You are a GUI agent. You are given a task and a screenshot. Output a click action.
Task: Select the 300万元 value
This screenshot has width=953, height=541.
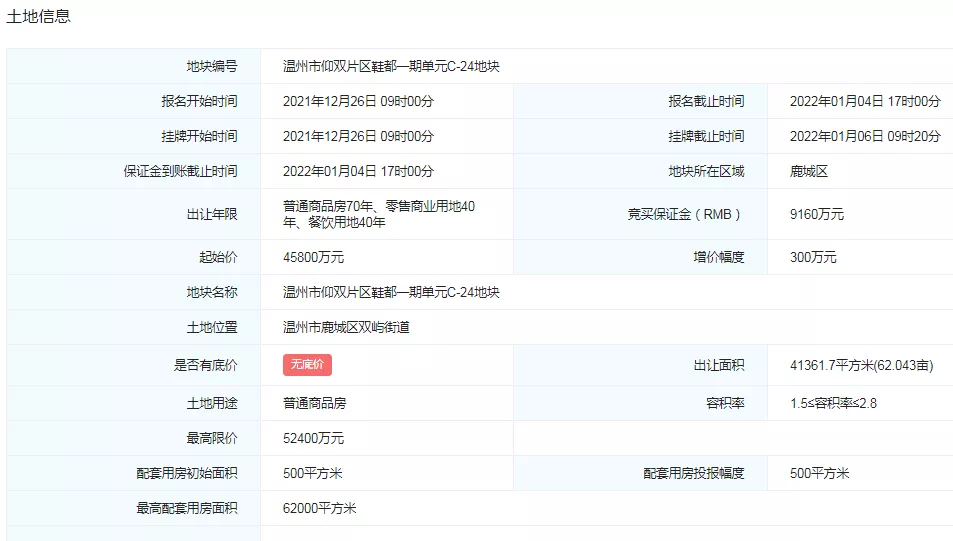[813, 257]
